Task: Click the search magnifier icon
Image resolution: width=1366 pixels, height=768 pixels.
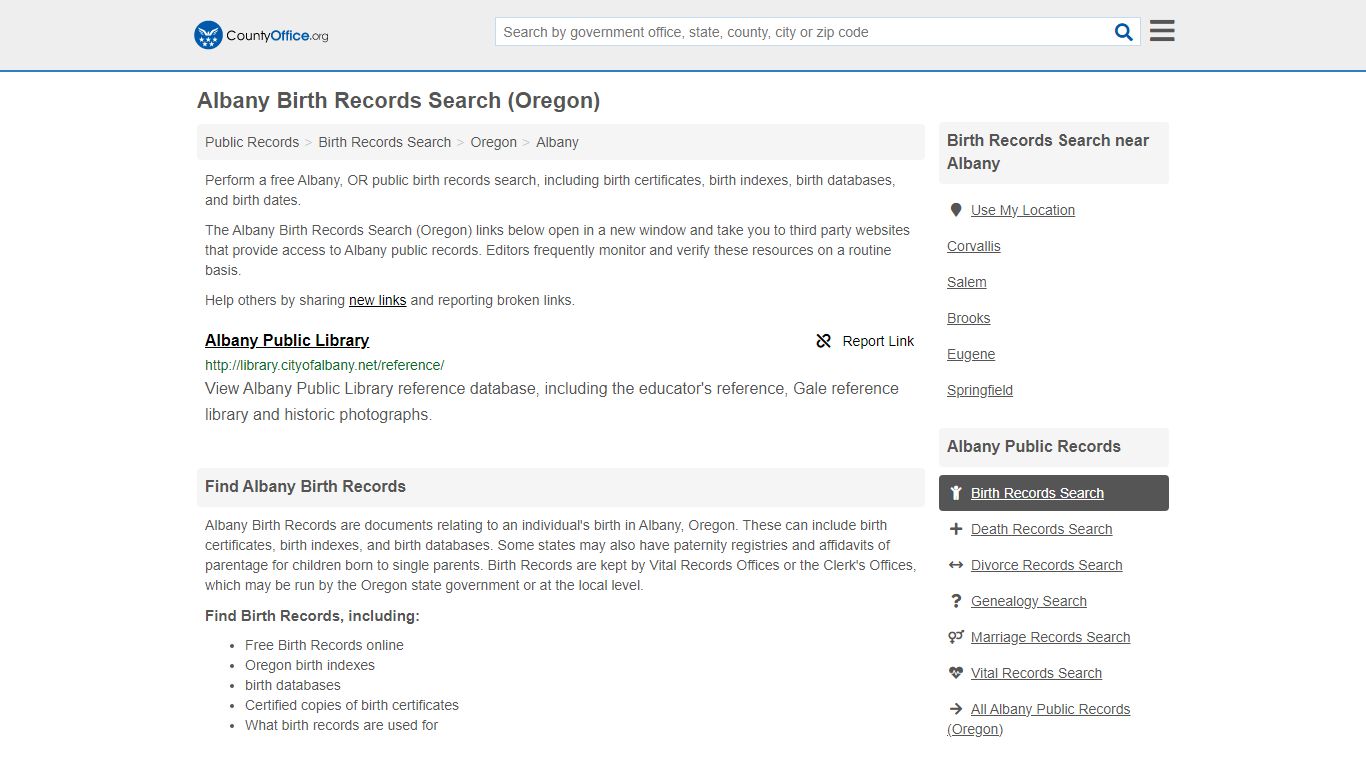Action: (1124, 32)
